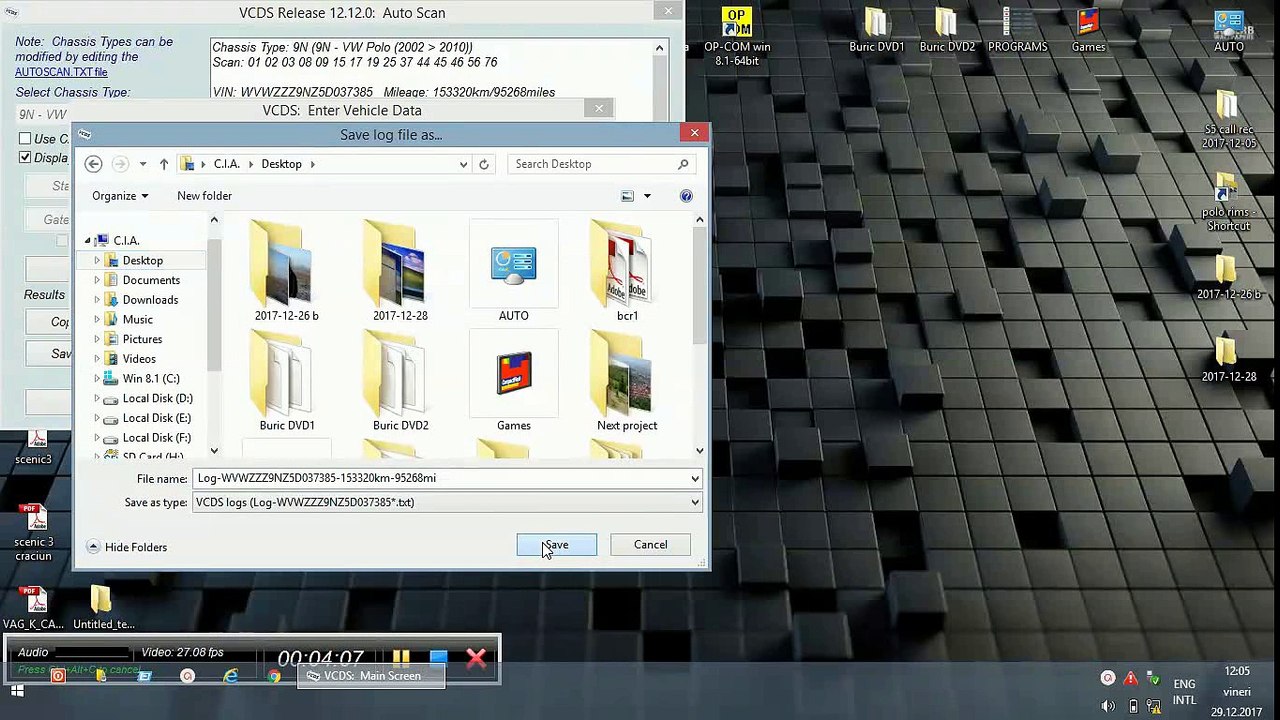Image resolution: width=1280 pixels, height=720 pixels.
Task: Open the Next project folder in the dialog
Action: coord(627,381)
